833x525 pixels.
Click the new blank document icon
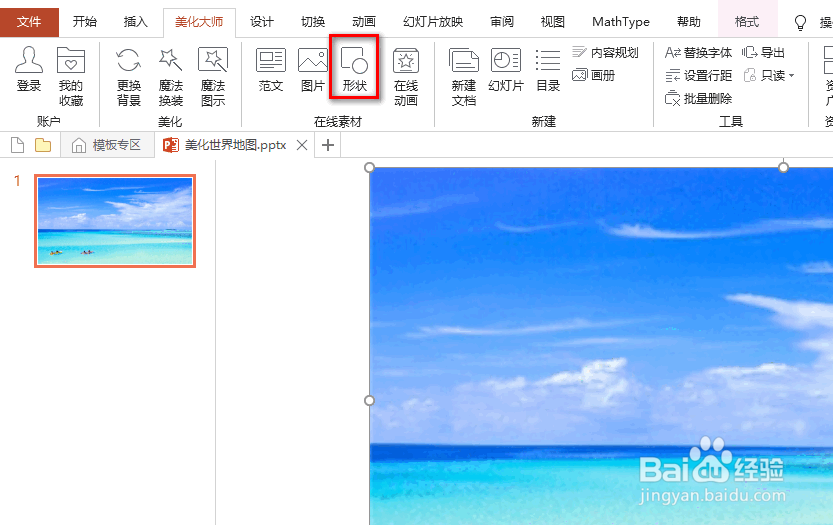pos(17,145)
